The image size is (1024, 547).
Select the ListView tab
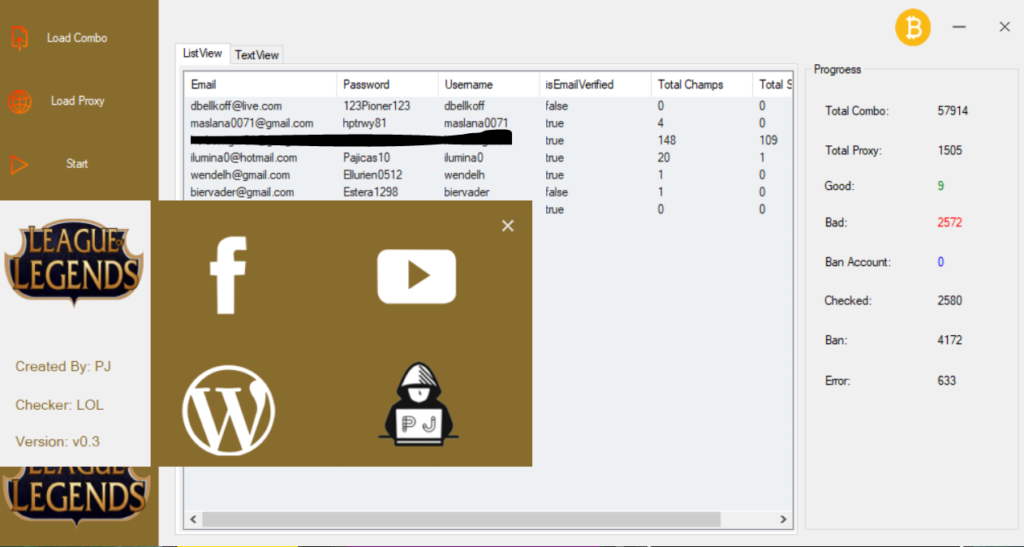point(202,54)
